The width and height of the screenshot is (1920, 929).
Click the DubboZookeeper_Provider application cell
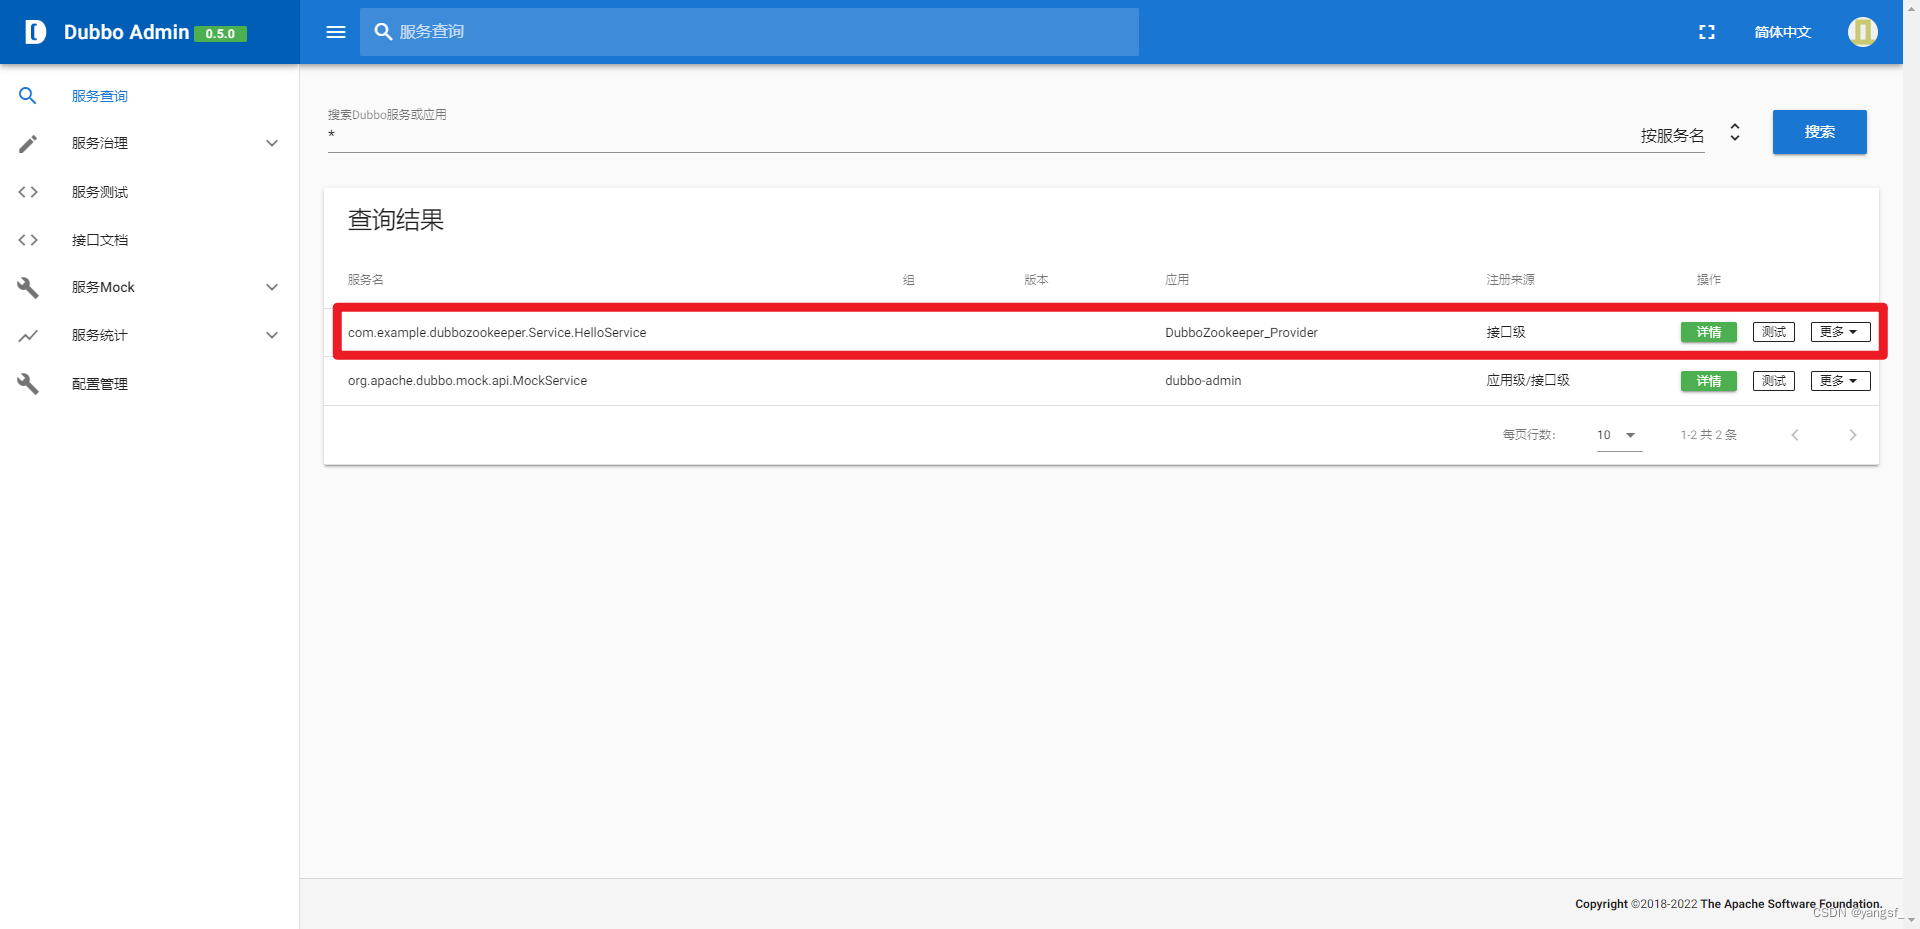[x=1241, y=333]
